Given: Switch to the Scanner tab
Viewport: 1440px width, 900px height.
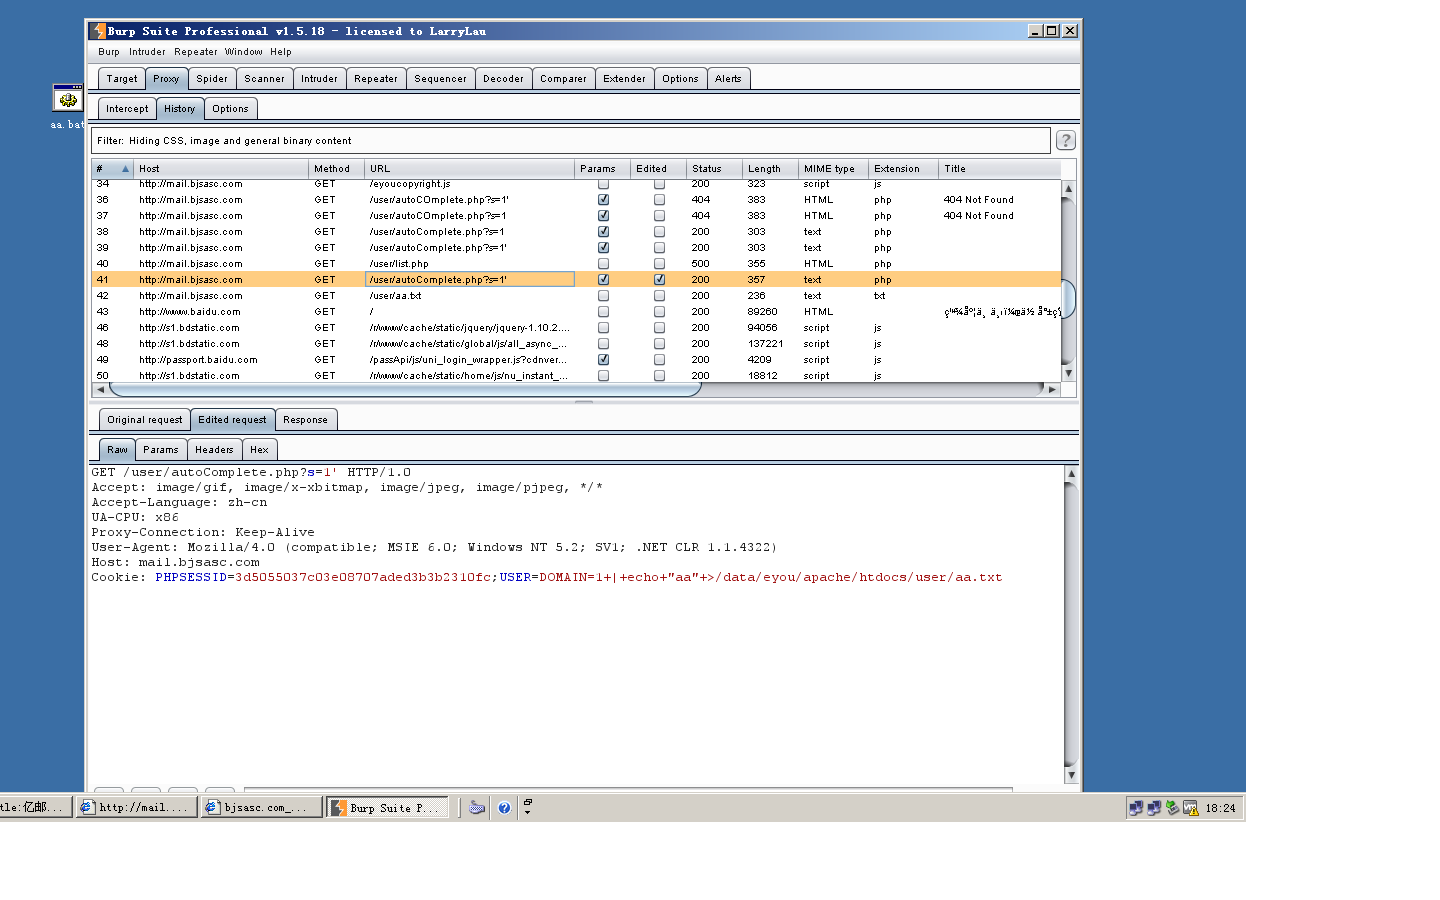Looking at the screenshot, I should click(x=264, y=79).
